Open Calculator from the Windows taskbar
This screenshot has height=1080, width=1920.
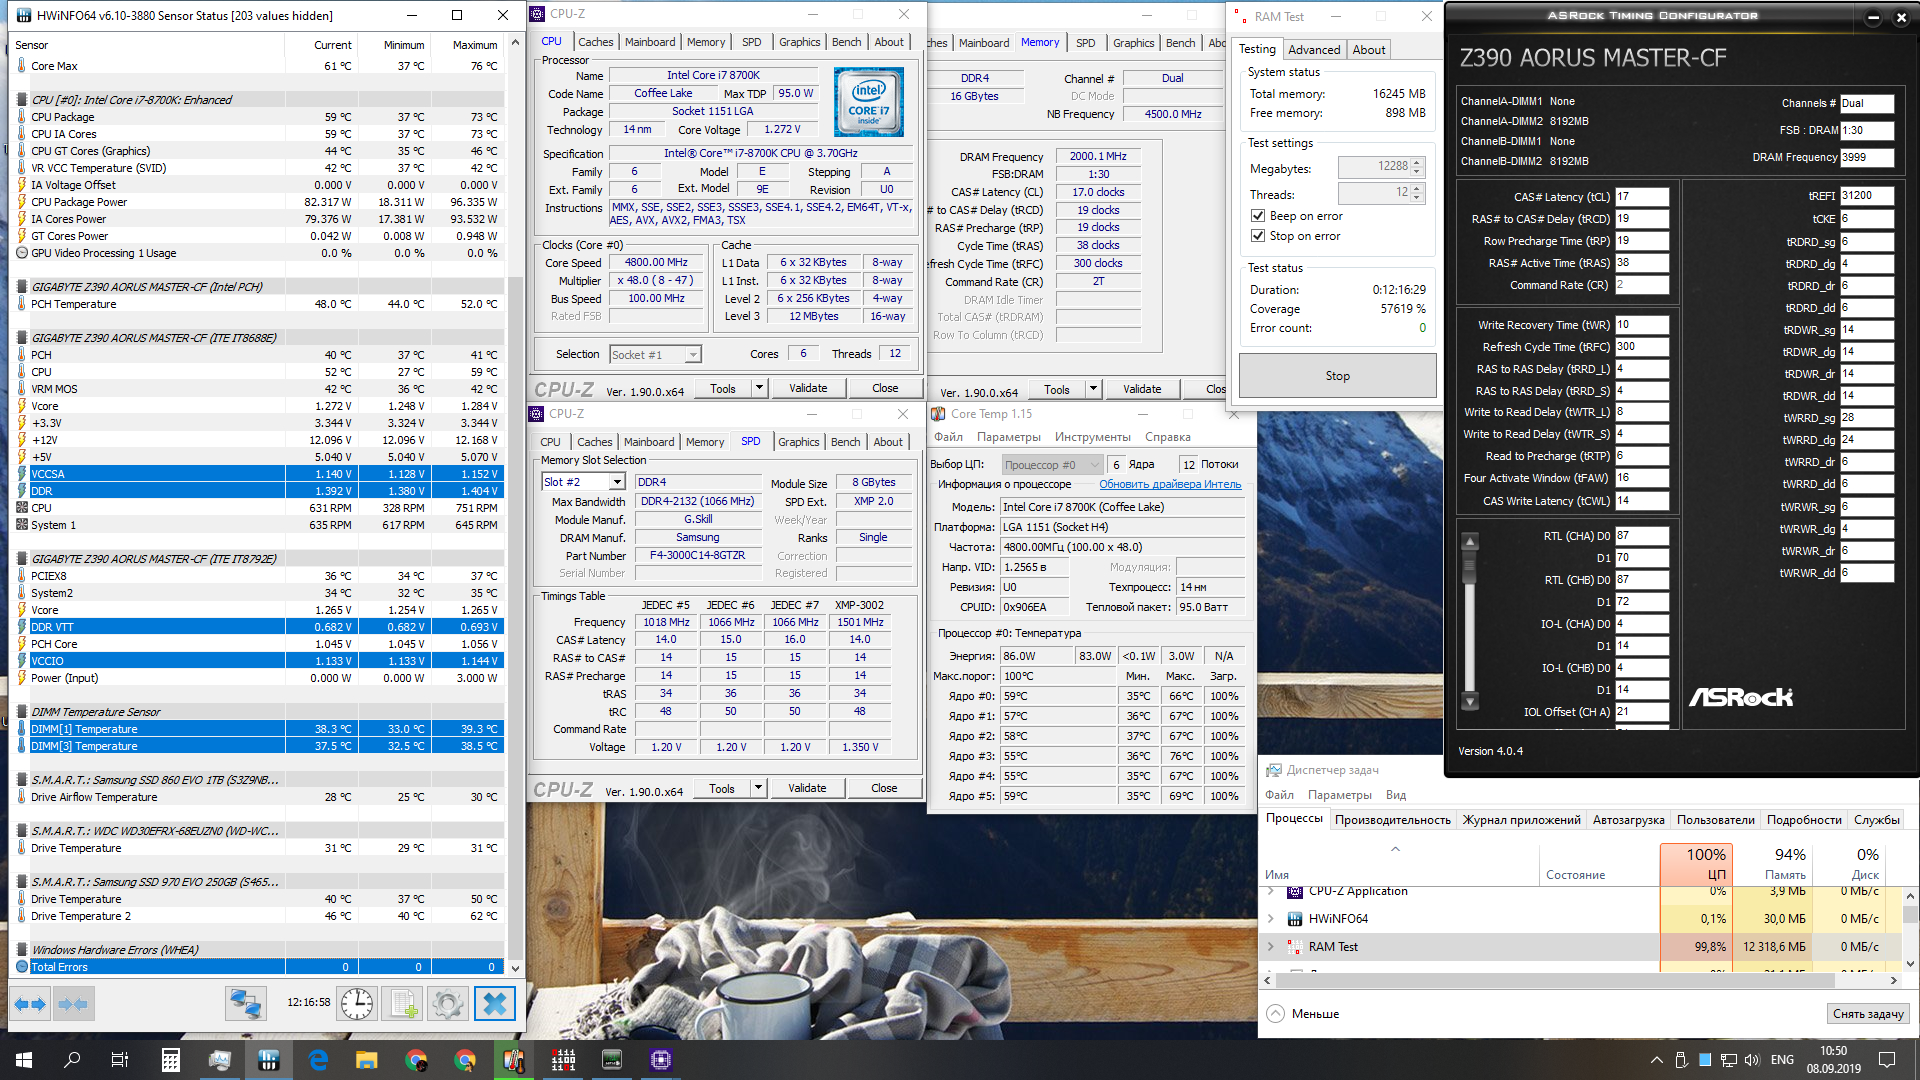[x=171, y=1060]
